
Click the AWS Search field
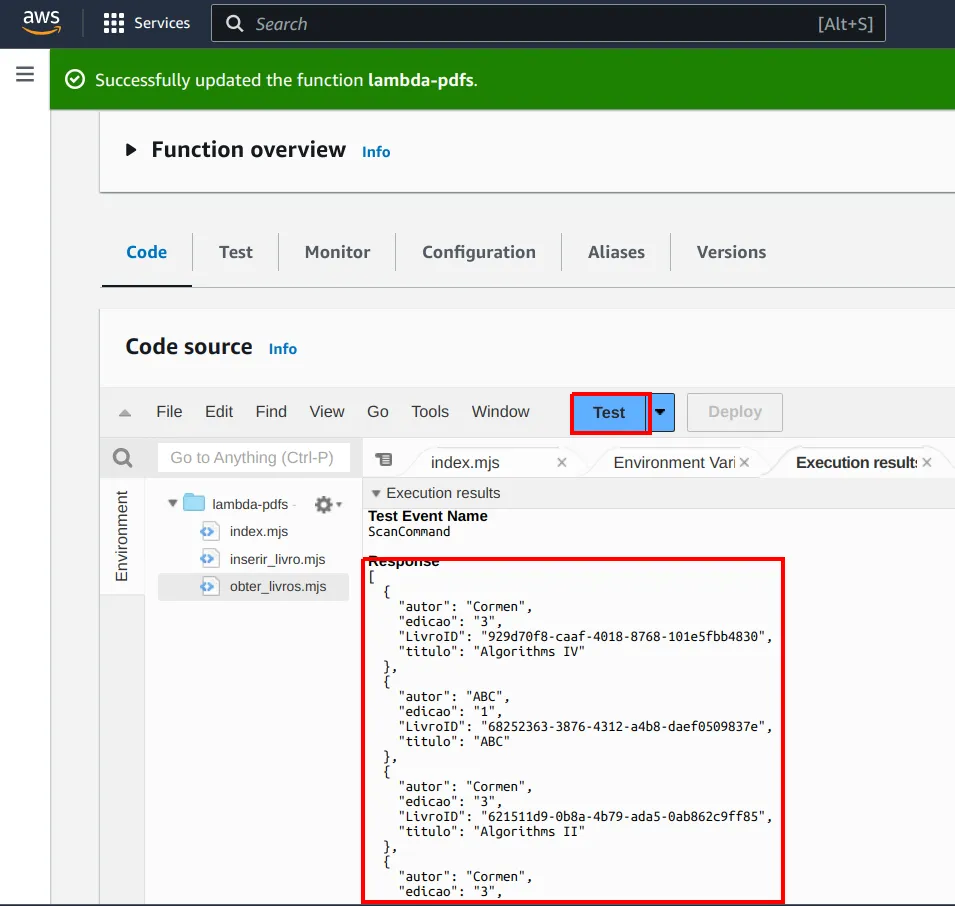pos(548,23)
